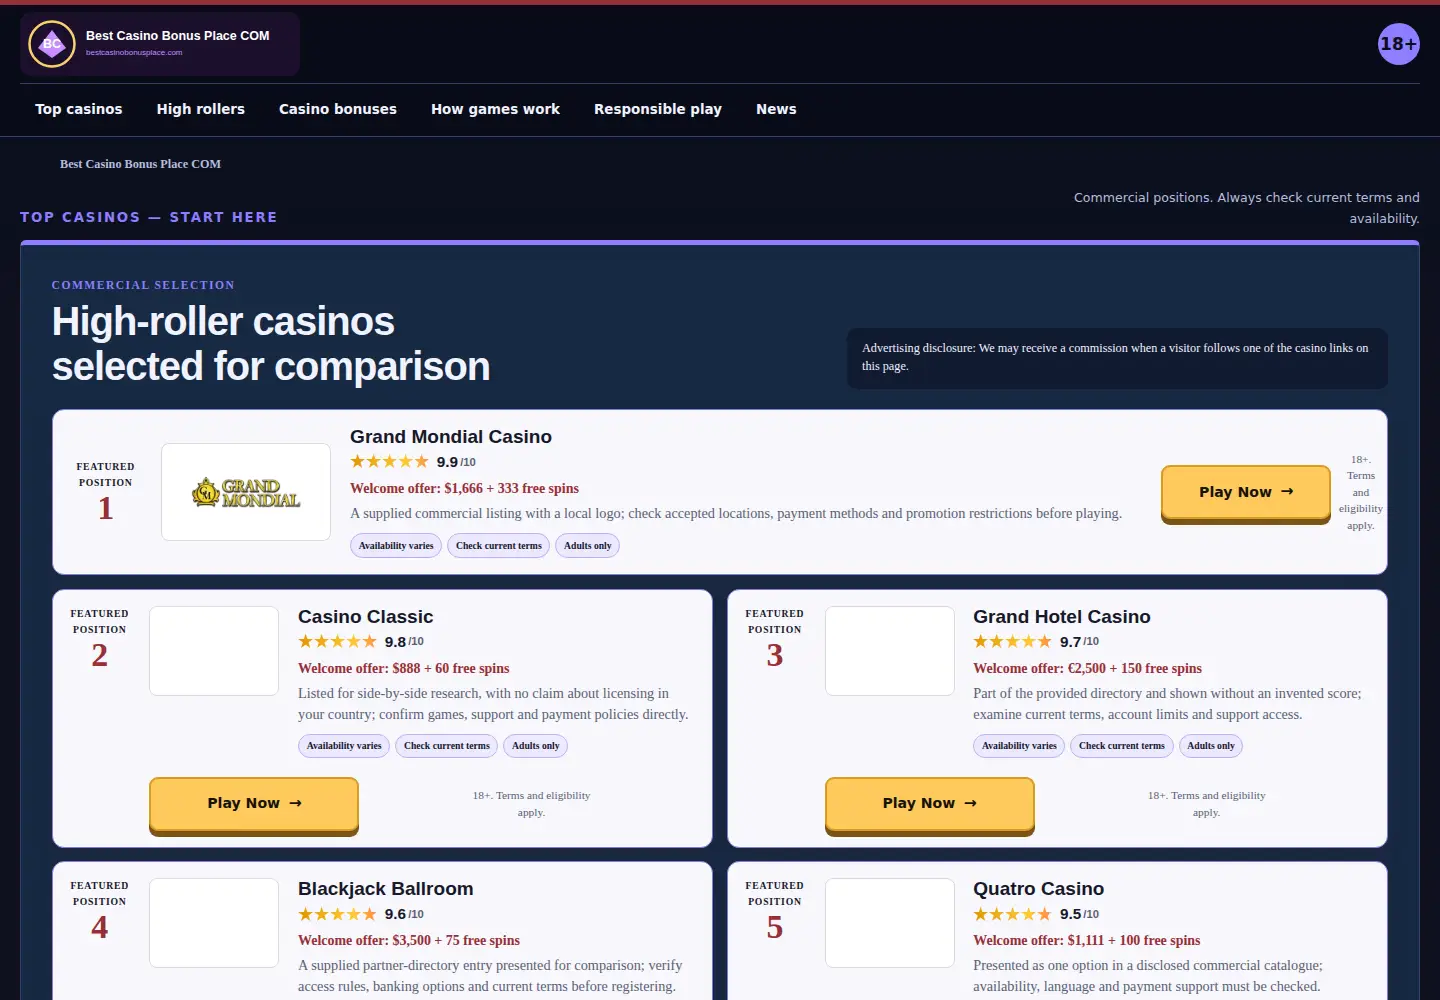Open the Casino bonuses menu item
This screenshot has width=1440, height=1000.
click(338, 109)
